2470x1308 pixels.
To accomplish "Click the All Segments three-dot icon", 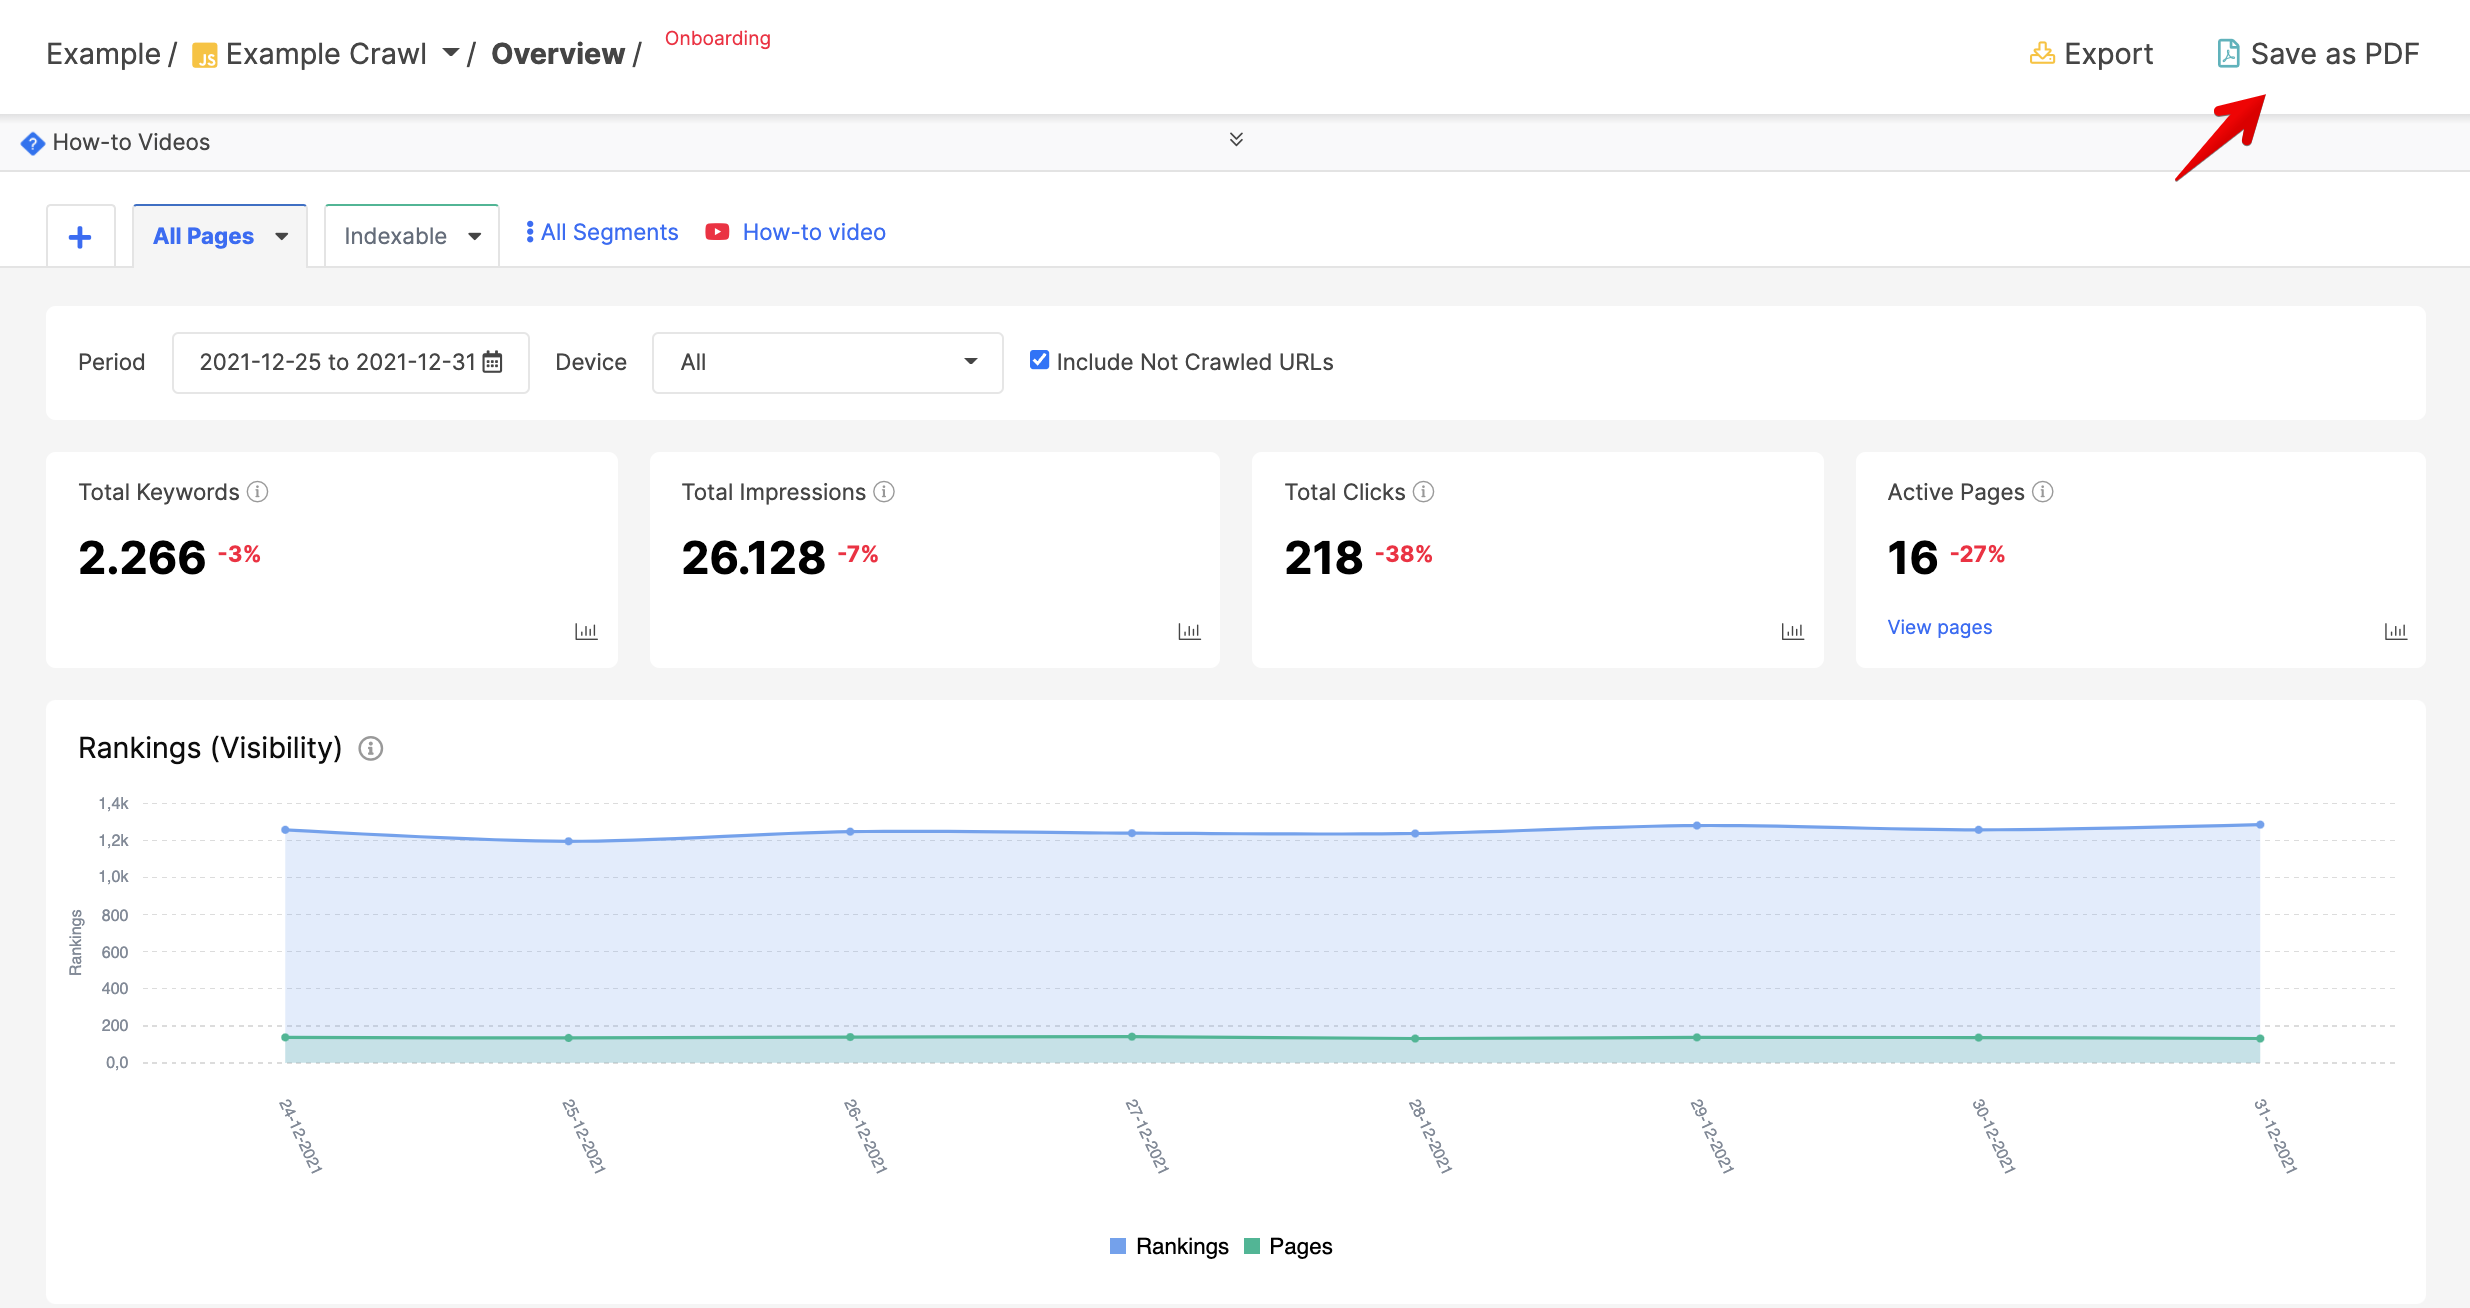I will pyautogui.click(x=529, y=232).
